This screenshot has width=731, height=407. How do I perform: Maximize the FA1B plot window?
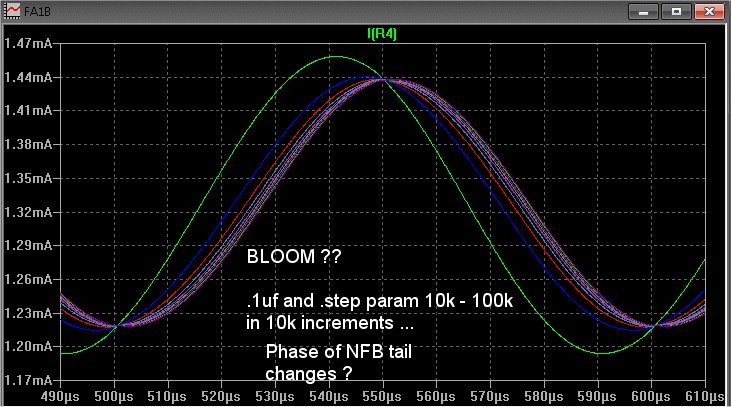676,12
